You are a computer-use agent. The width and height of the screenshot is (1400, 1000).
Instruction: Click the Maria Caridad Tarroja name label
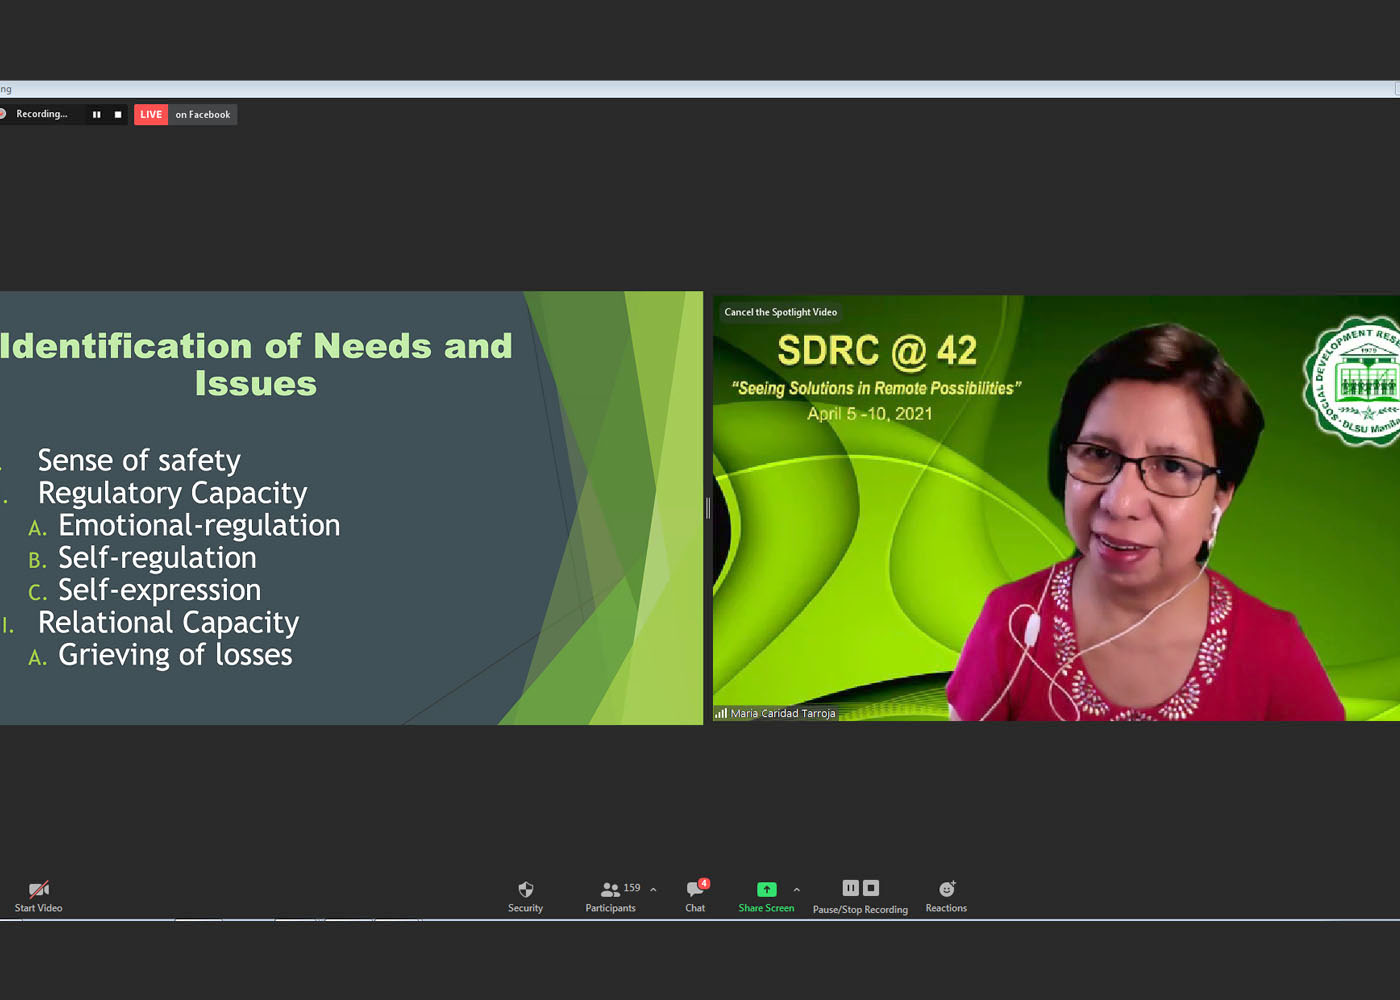[x=782, y=713]
